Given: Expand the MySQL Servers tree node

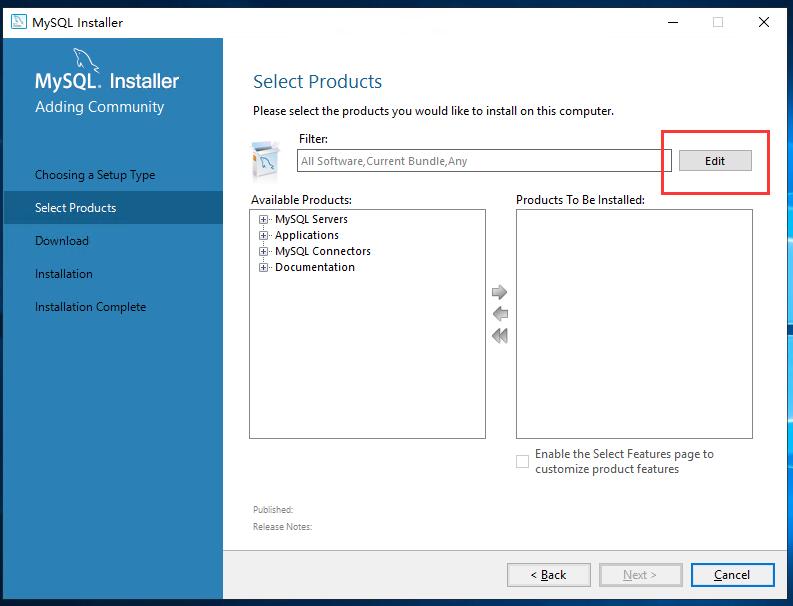Looking at the screenshot, I should coord(263,220).
